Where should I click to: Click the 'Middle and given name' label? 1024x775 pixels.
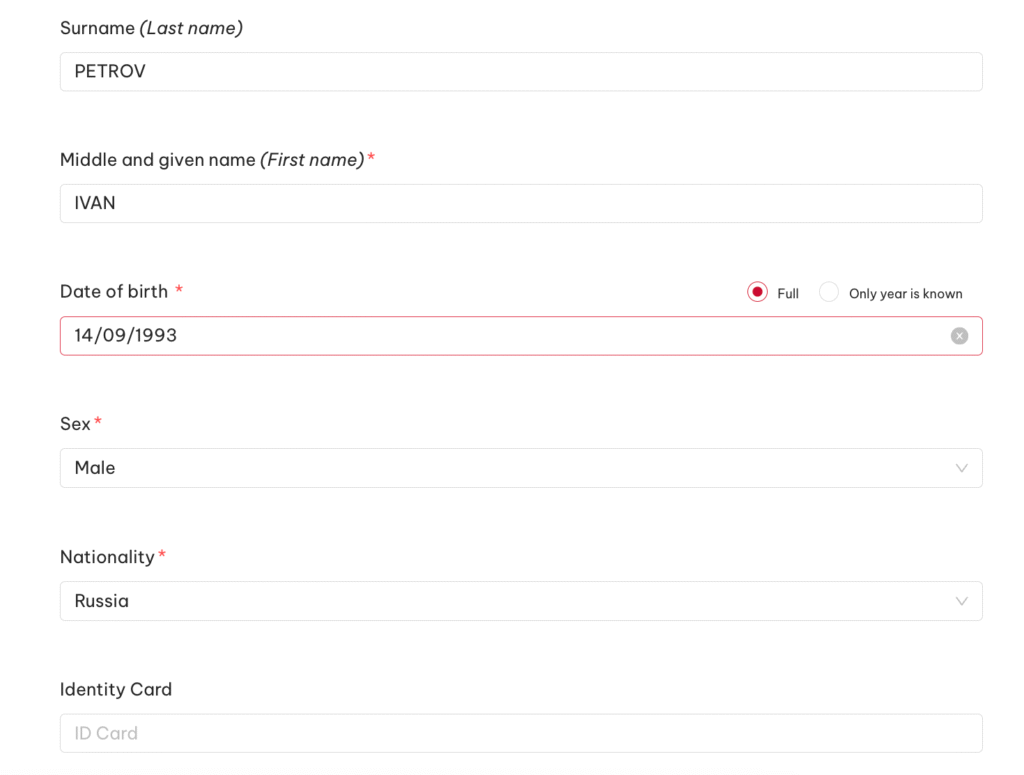[158, 160]
